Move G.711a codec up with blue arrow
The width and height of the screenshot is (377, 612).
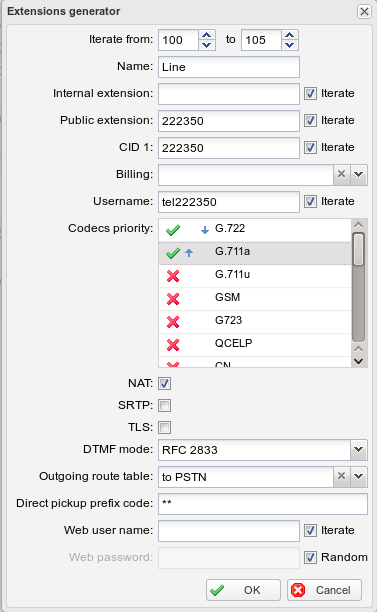(x=189, y=253)
